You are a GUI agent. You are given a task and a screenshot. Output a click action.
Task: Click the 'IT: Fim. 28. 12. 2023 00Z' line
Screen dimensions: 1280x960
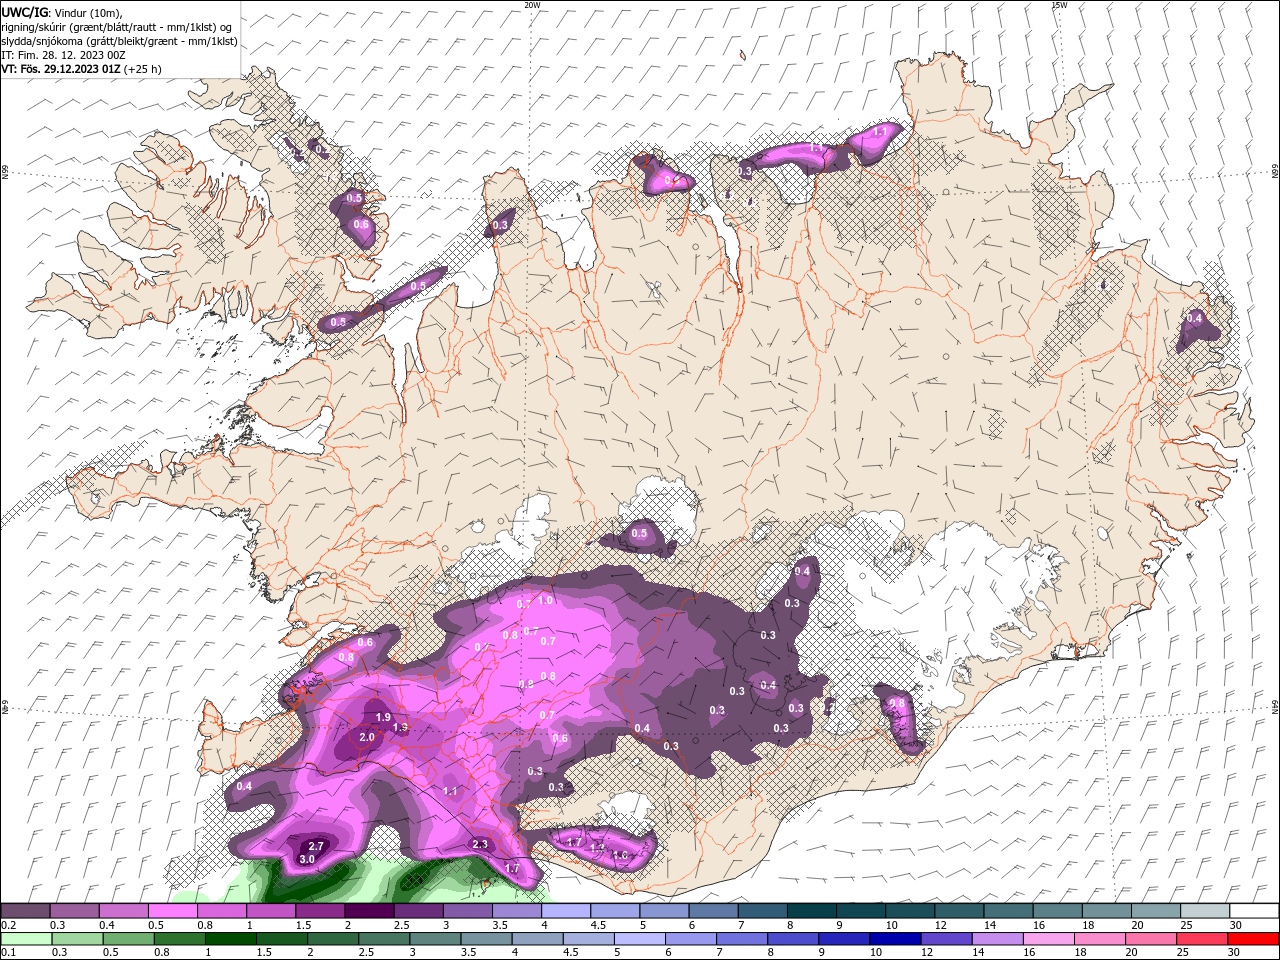(62, 55)
